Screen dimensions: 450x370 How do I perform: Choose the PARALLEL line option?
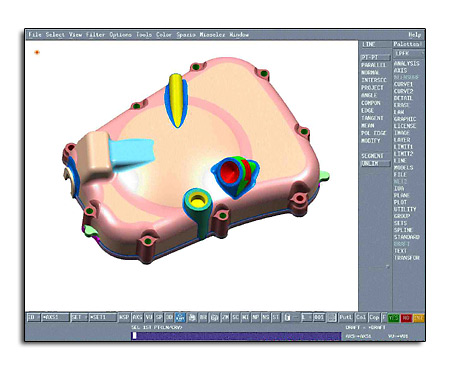coord(373,65)
